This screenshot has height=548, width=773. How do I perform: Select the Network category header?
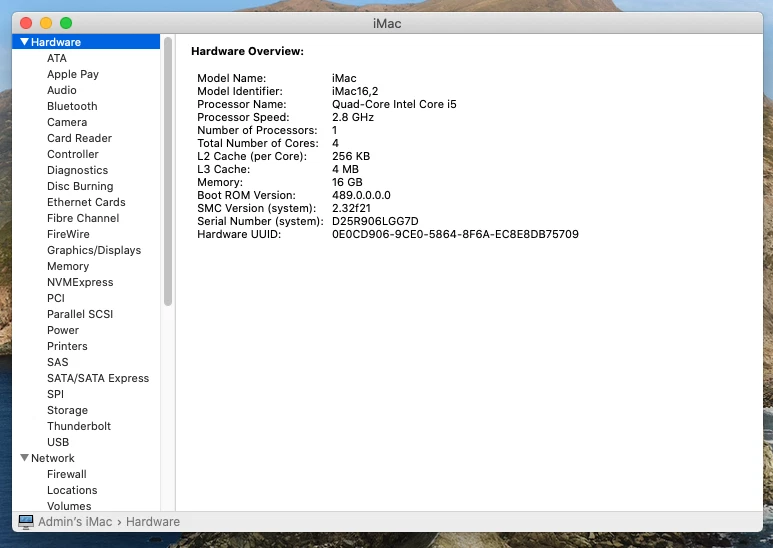[53, 458]
